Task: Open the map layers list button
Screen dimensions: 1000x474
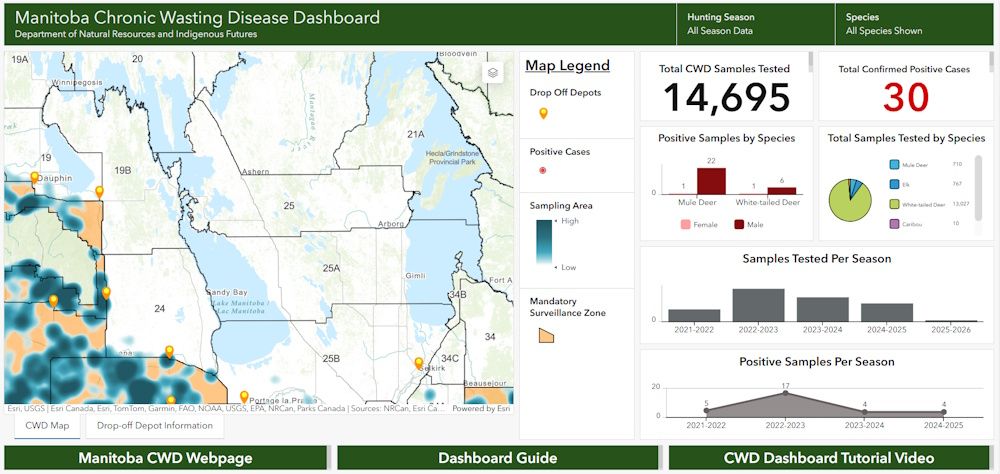Action: tap(492, 73)
